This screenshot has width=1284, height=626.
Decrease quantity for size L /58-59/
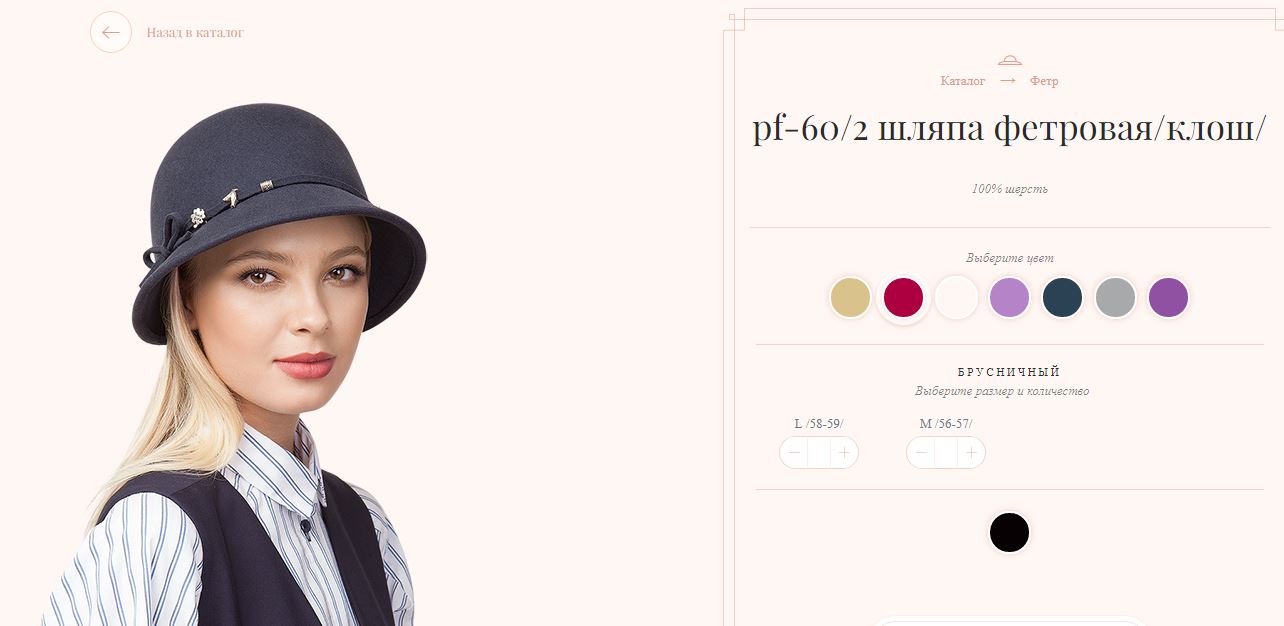pyautogui.click(x=794, y=453)
